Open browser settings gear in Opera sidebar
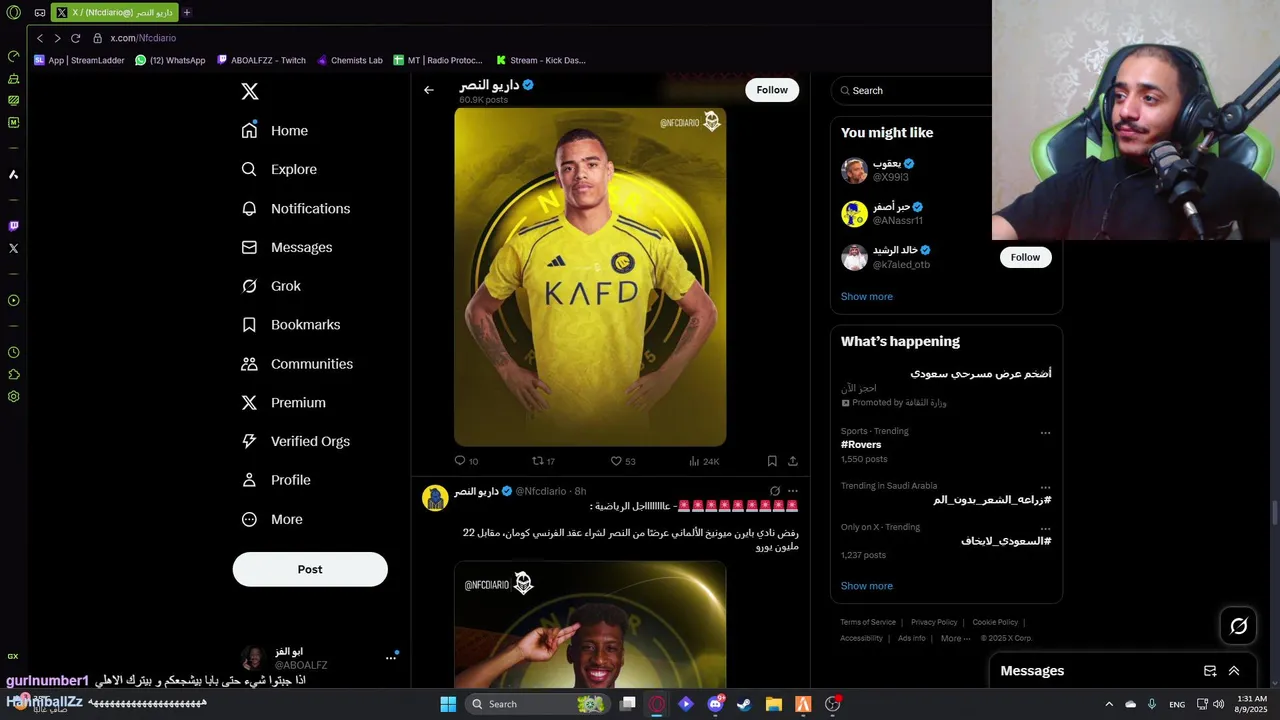1280x720 pixels. click(x=14, y=397)
